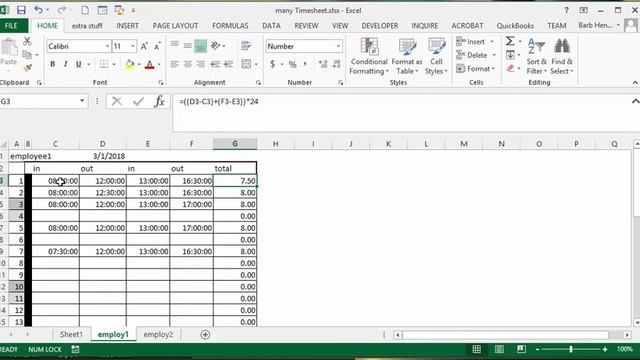
Task: Activate the Format Painter brush
Action: pyautogui.click(x=27, y=68)
